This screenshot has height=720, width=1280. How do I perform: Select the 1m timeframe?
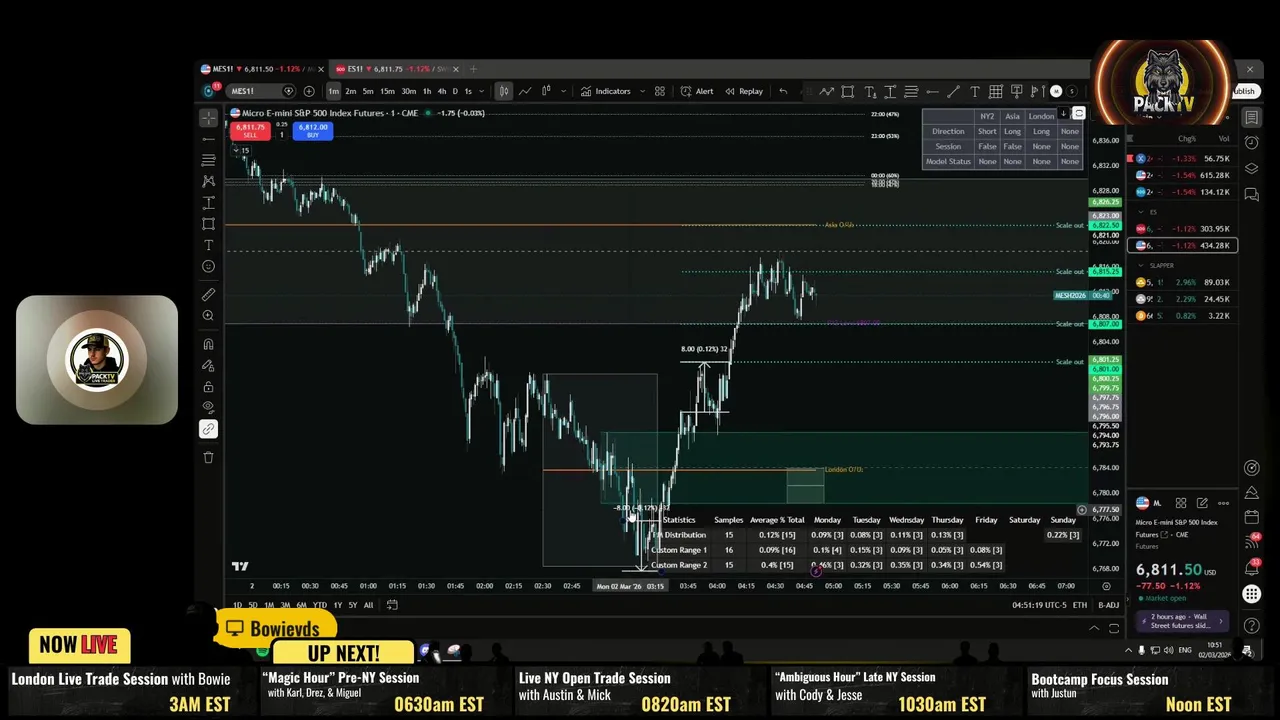coord(334,91)
